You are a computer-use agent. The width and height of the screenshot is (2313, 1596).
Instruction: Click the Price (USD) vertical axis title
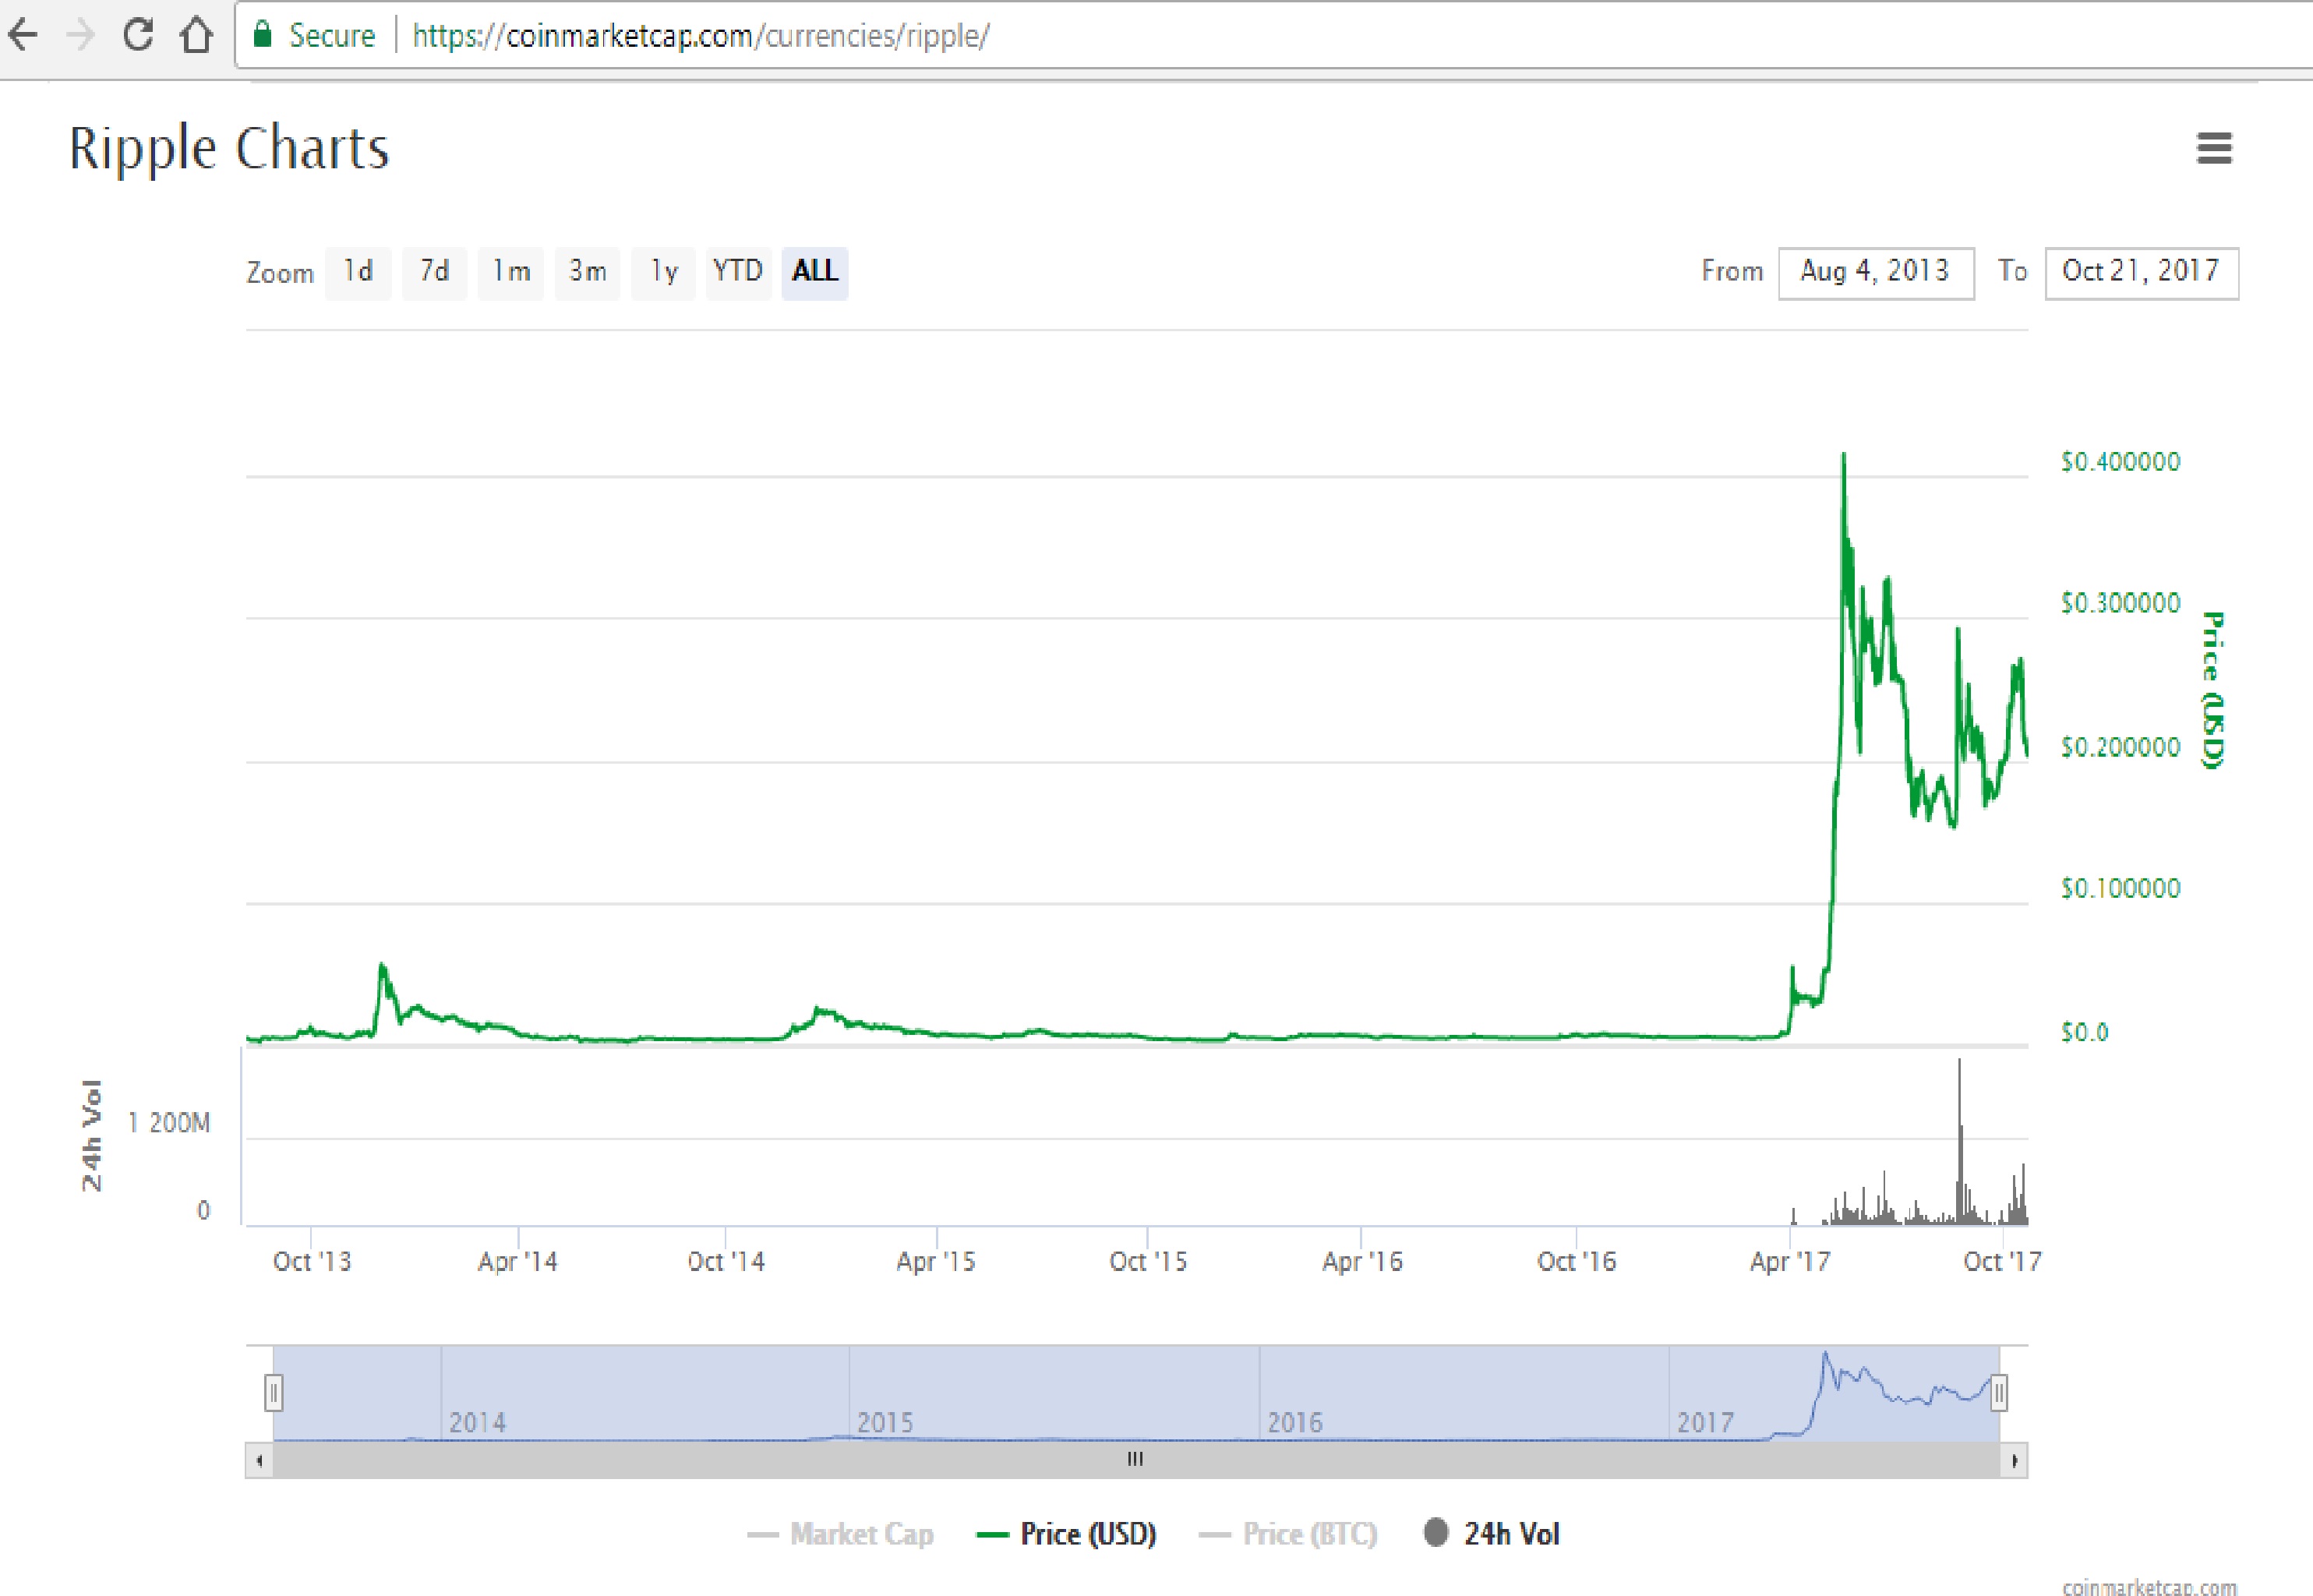2213,690
